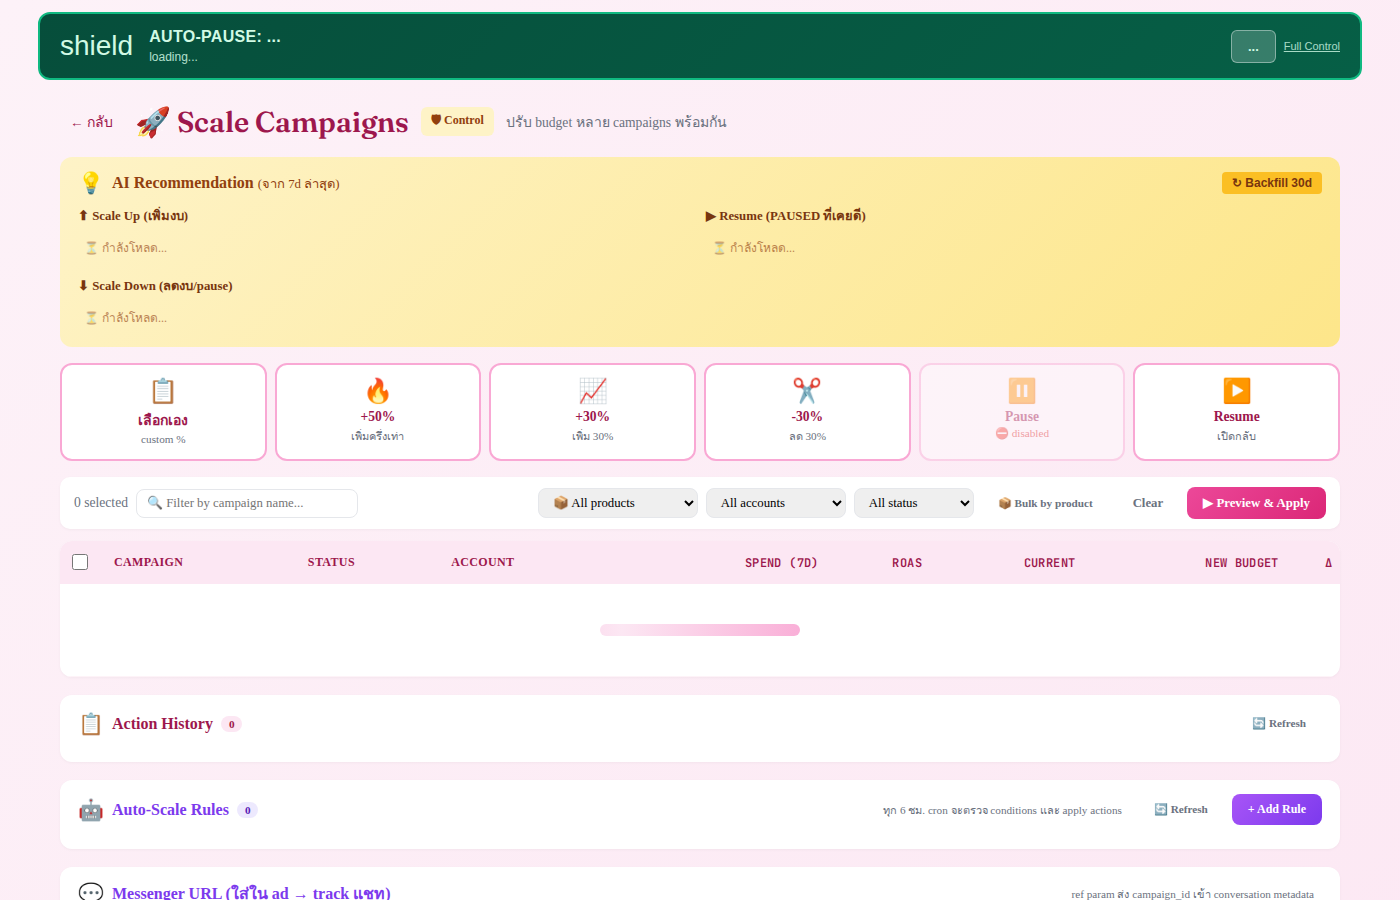1400x900 pixels.
Task: Sort table by ROAS column header
Action: tap(907, 563)
